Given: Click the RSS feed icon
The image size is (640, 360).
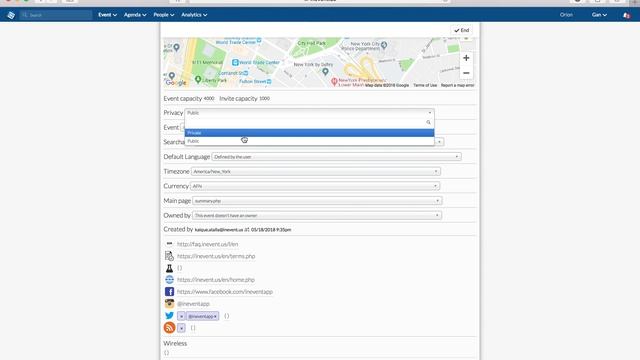Looking at the screenshot, I should coord(169,327).
